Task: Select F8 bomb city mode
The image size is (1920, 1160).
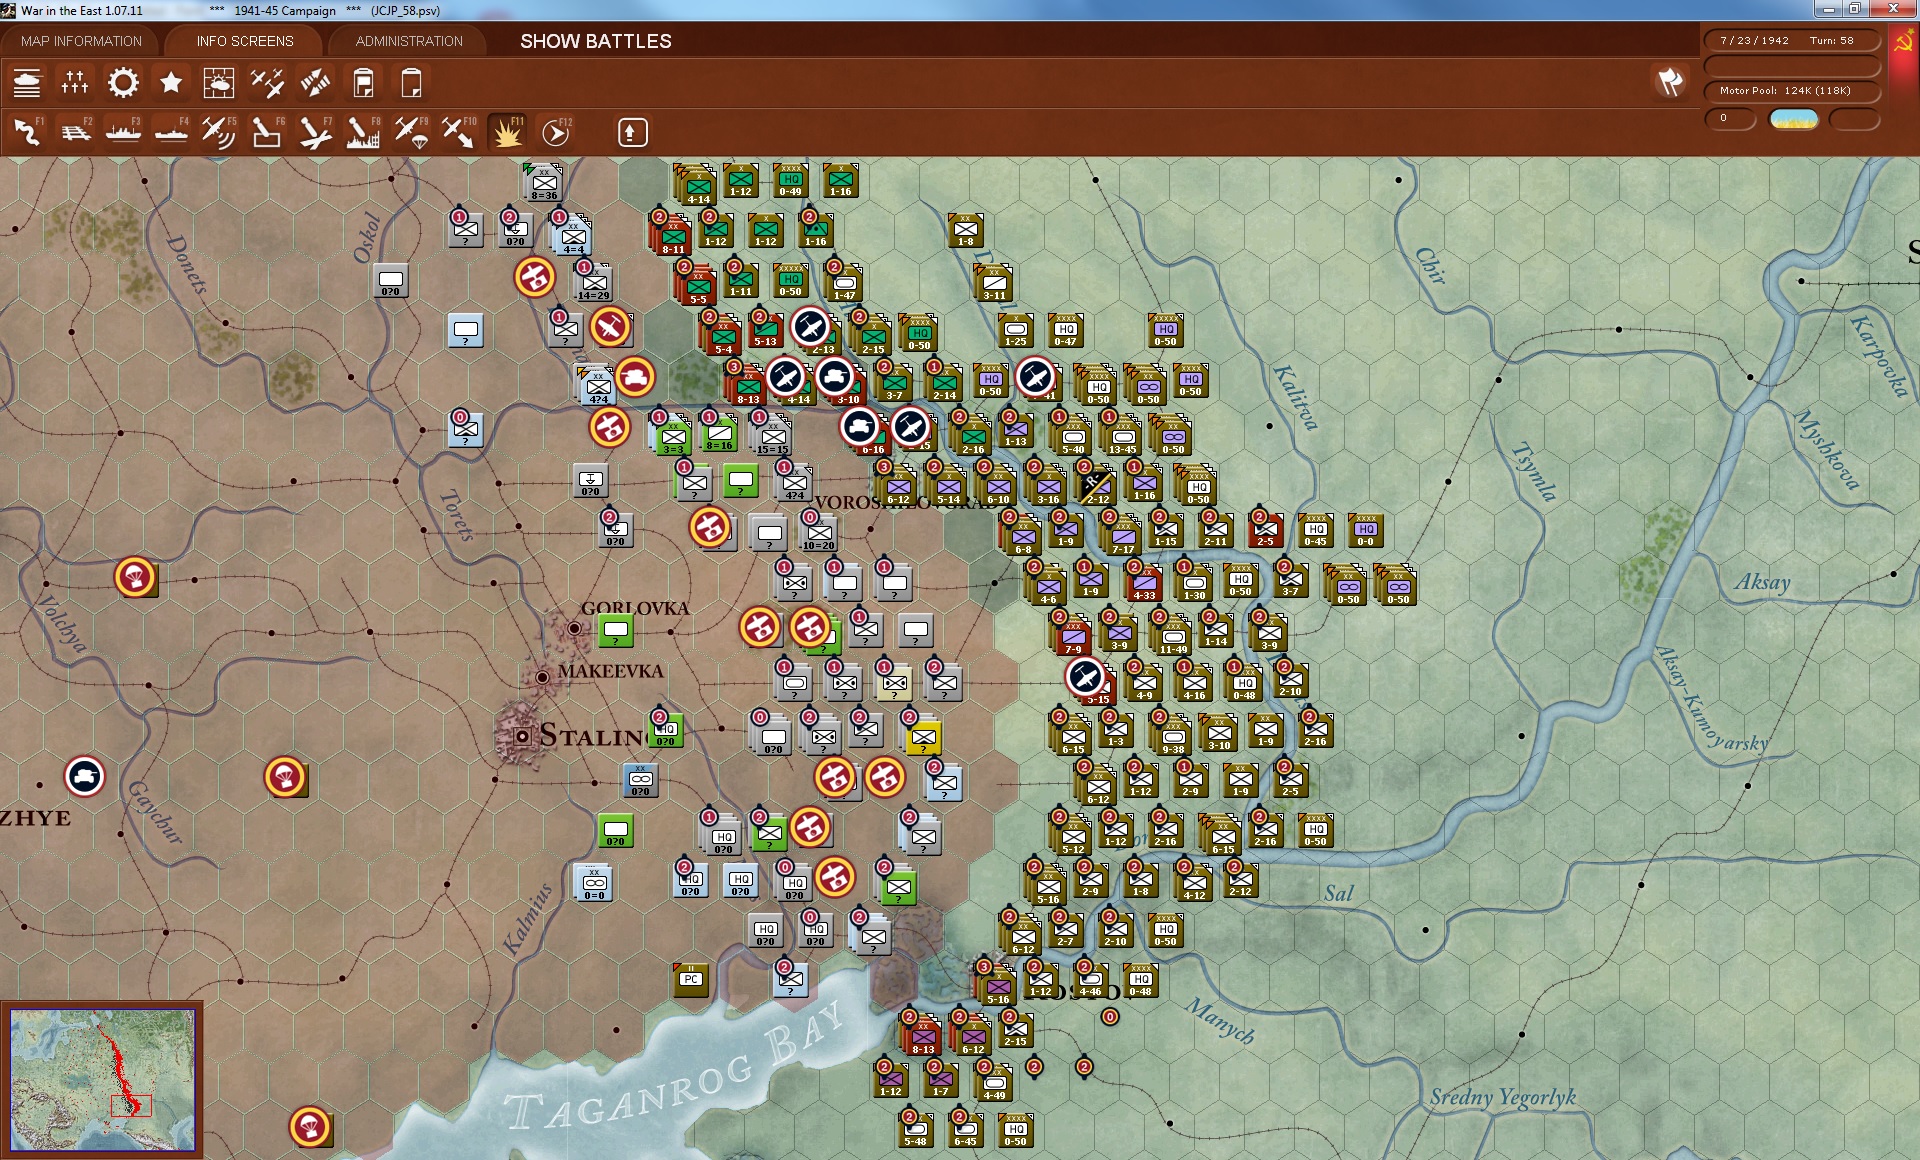Action: [x=363, y=132]
